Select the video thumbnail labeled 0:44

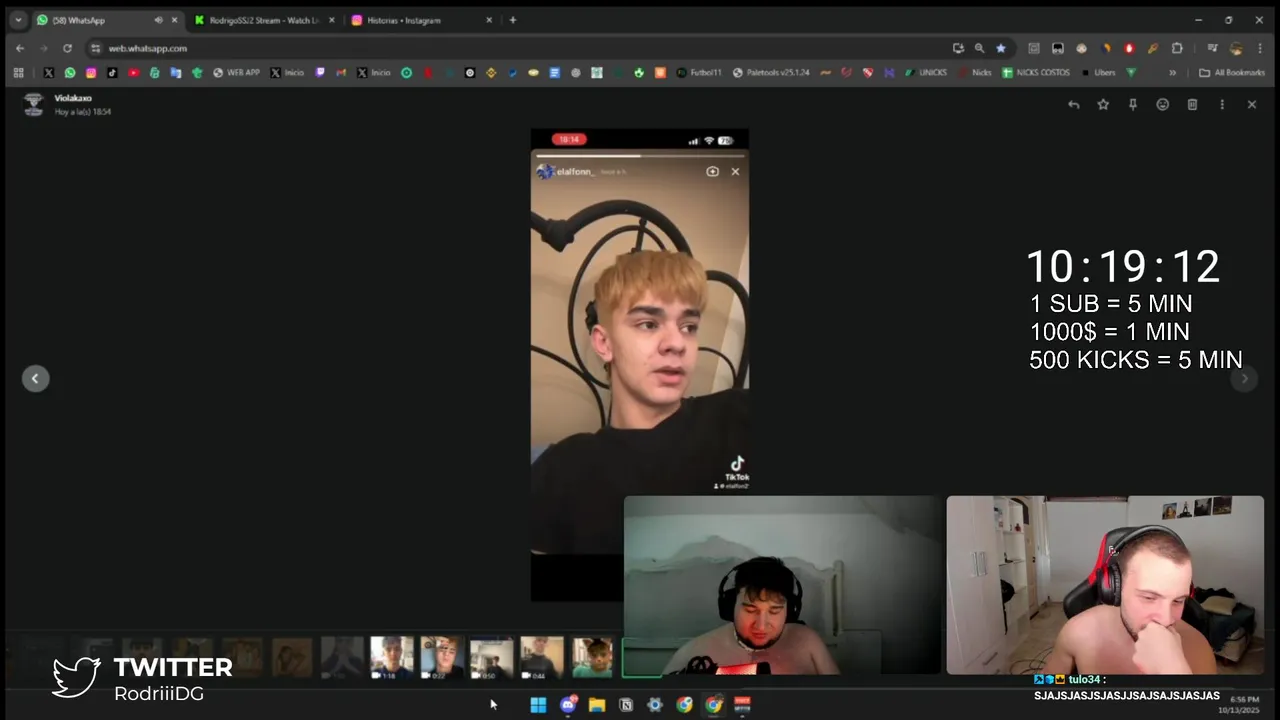click(542, 658)
